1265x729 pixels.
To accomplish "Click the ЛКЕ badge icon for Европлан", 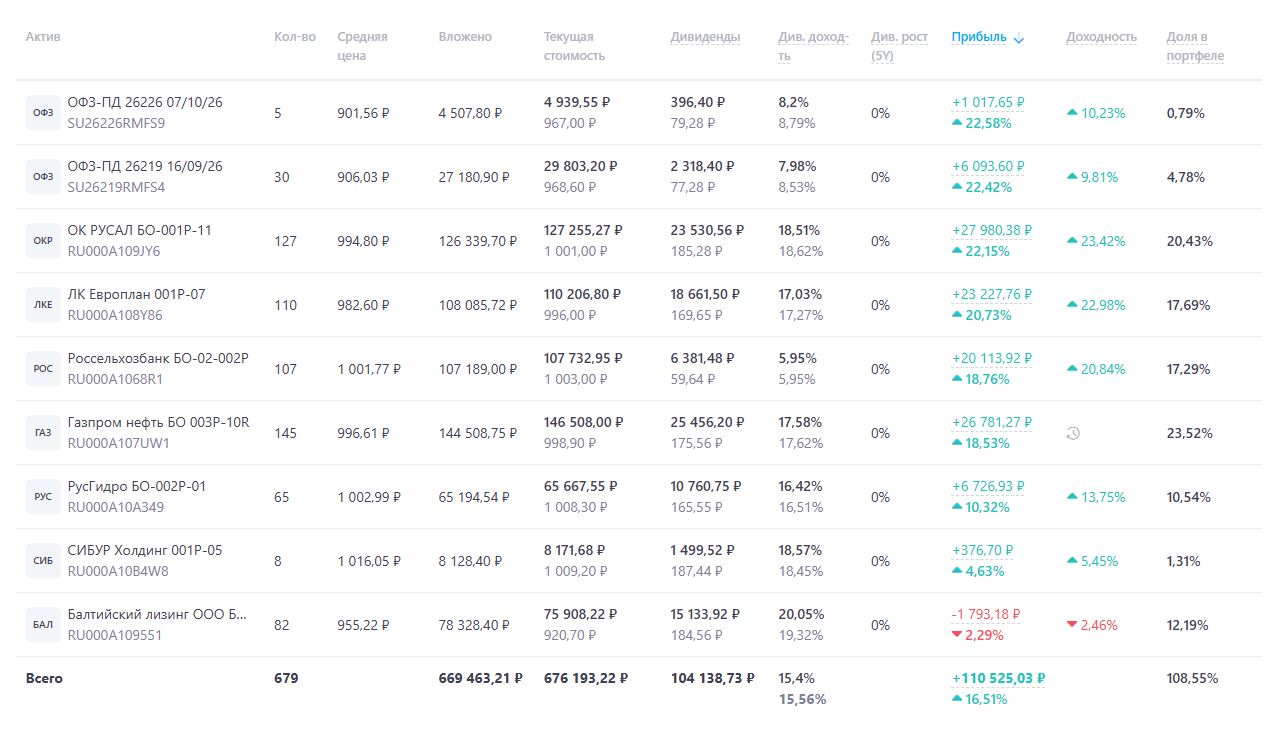I will click(43, 305).
